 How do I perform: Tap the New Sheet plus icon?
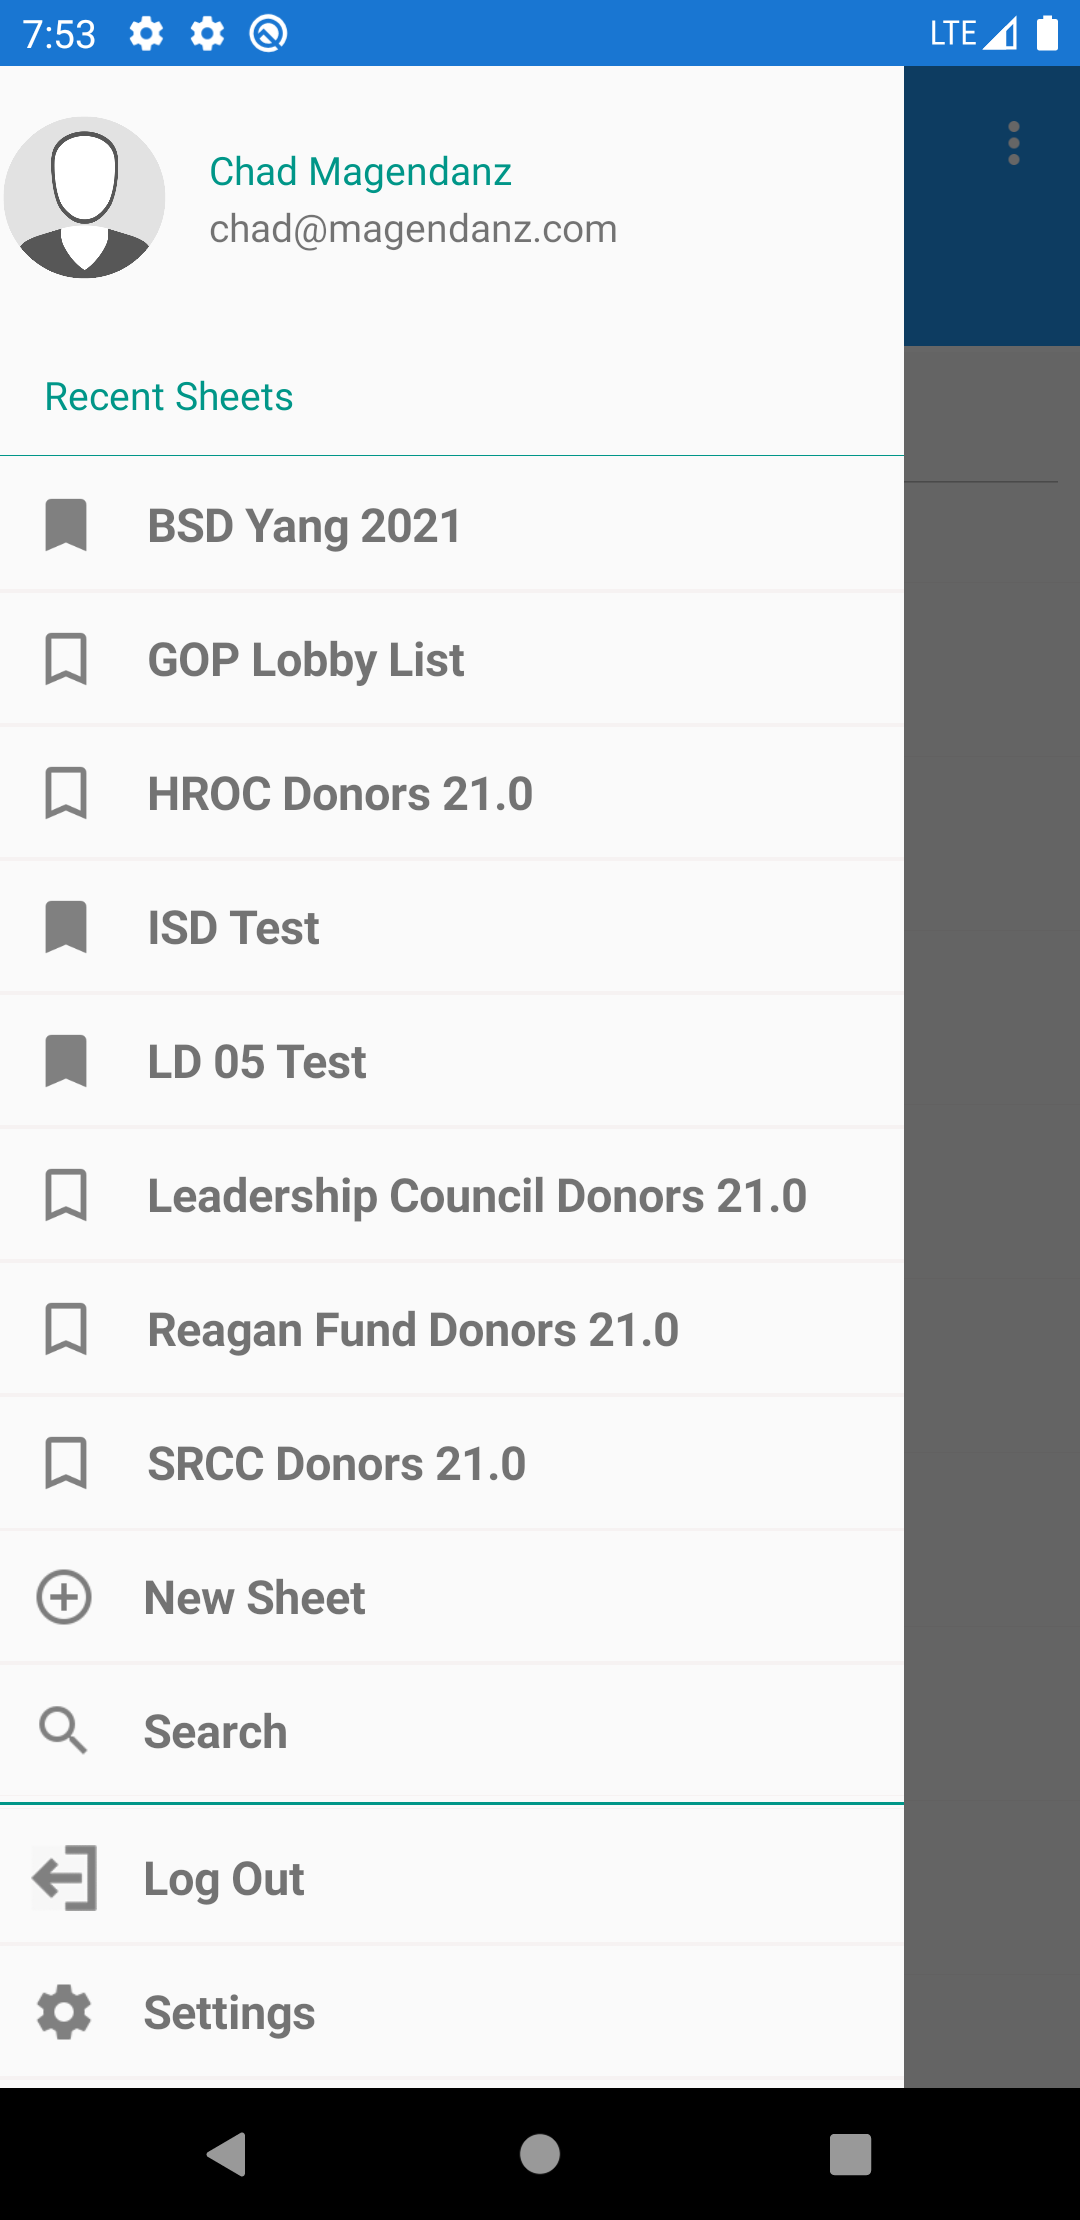[64, 1597]
